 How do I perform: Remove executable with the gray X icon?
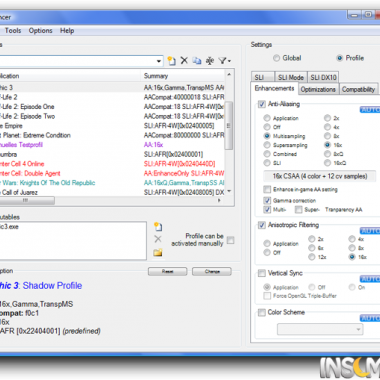coord(158,239)
